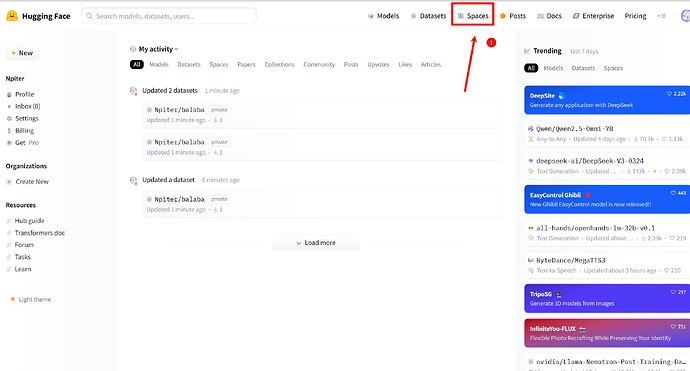
Task: Click Load more button
Action: (316, 242)
